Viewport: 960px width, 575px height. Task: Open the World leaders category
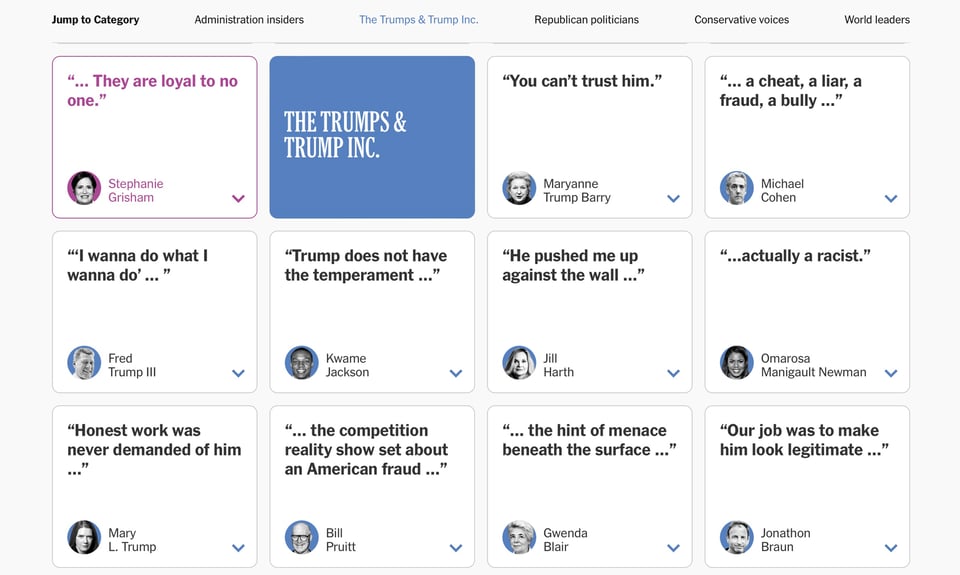(x=876, y=20)
